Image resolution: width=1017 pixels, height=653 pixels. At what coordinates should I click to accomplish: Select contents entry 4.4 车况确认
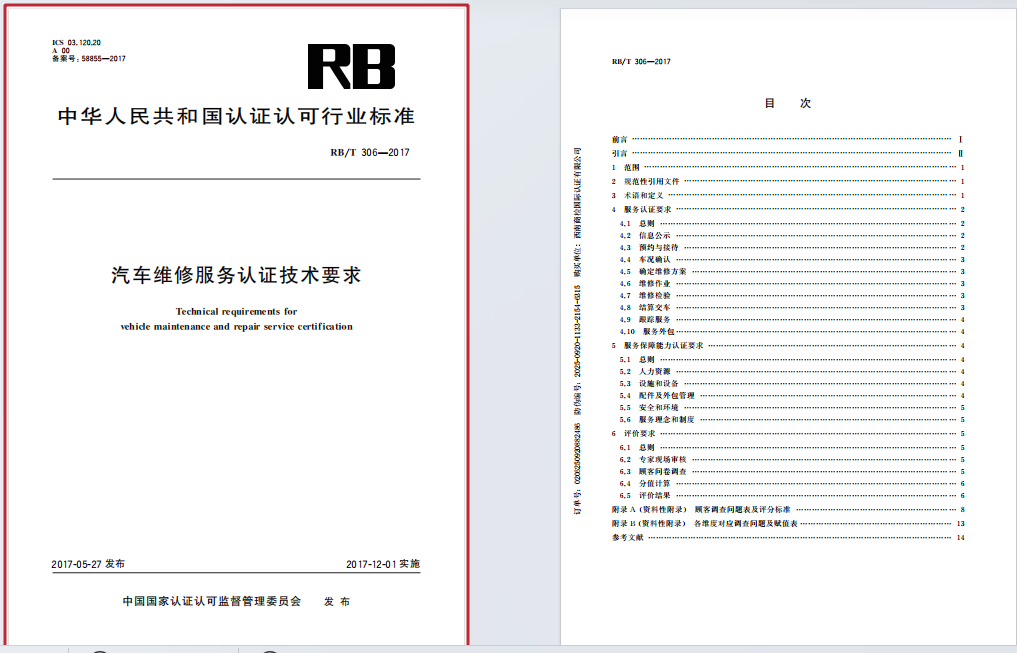click(x=791, y=259)
